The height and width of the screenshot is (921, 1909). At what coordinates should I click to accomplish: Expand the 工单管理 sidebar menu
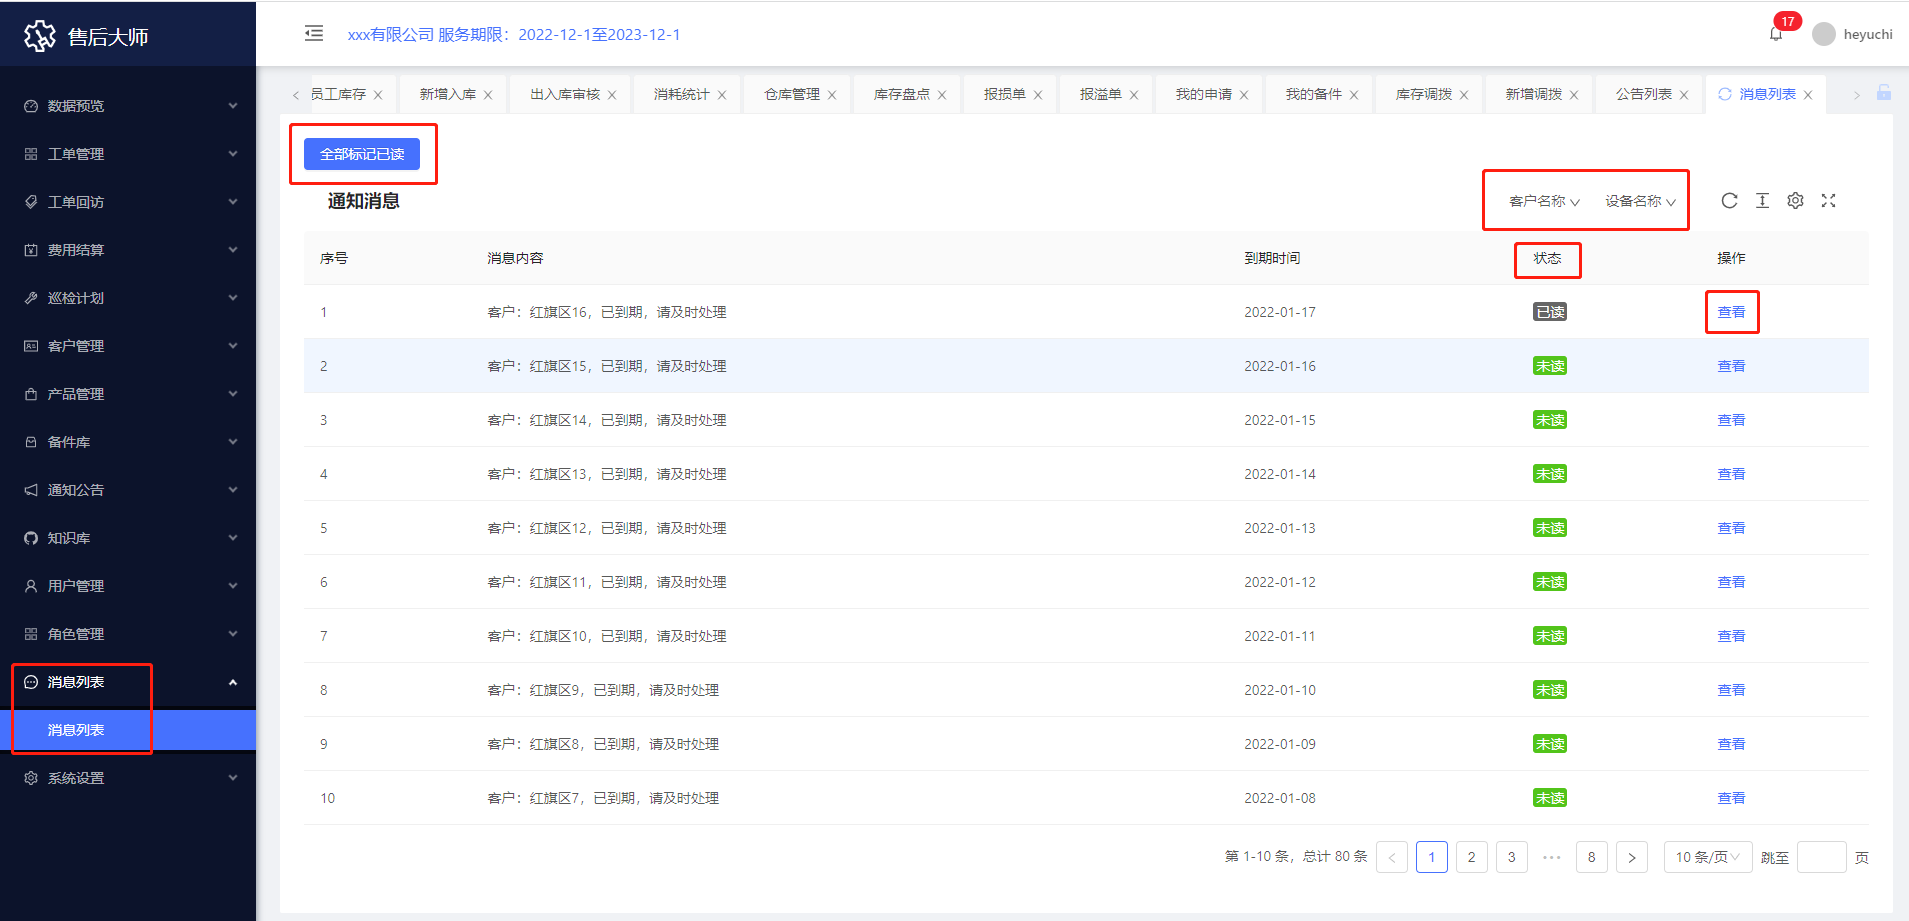128,154
